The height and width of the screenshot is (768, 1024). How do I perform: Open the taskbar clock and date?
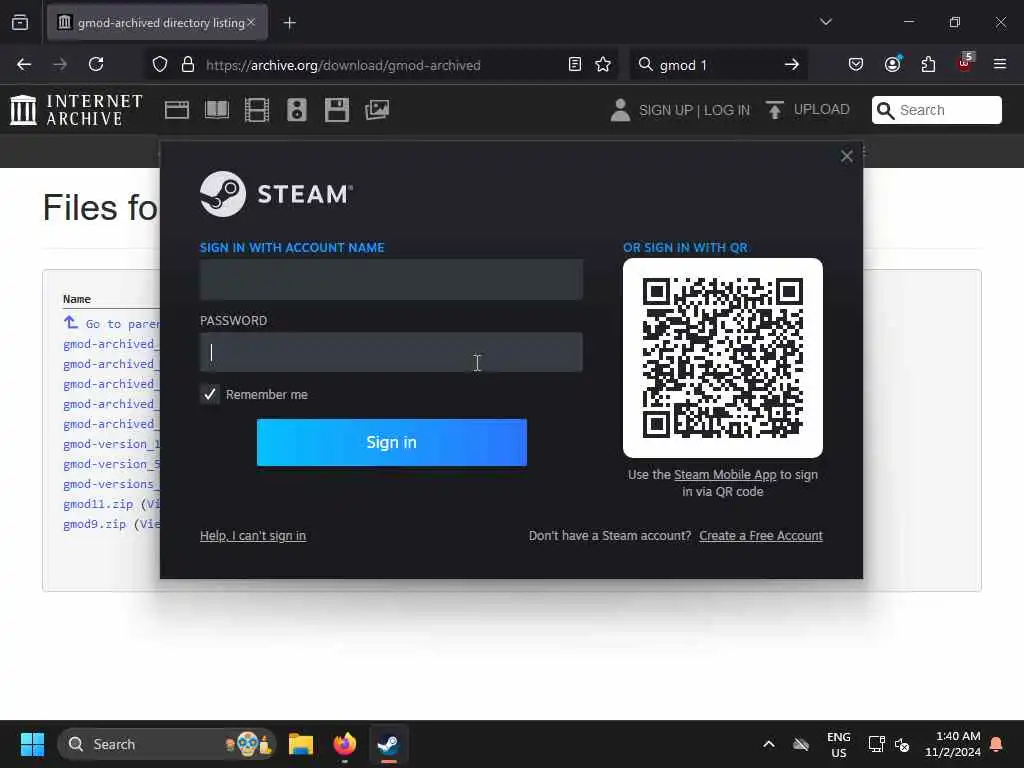tap(953, 744)
